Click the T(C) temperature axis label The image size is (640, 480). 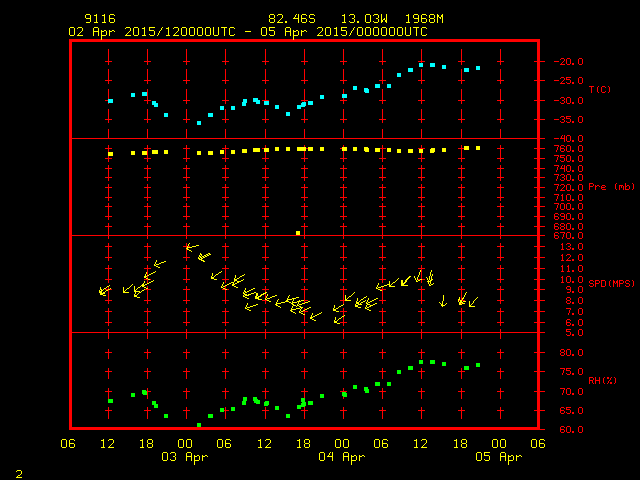[x=600, y=89]
